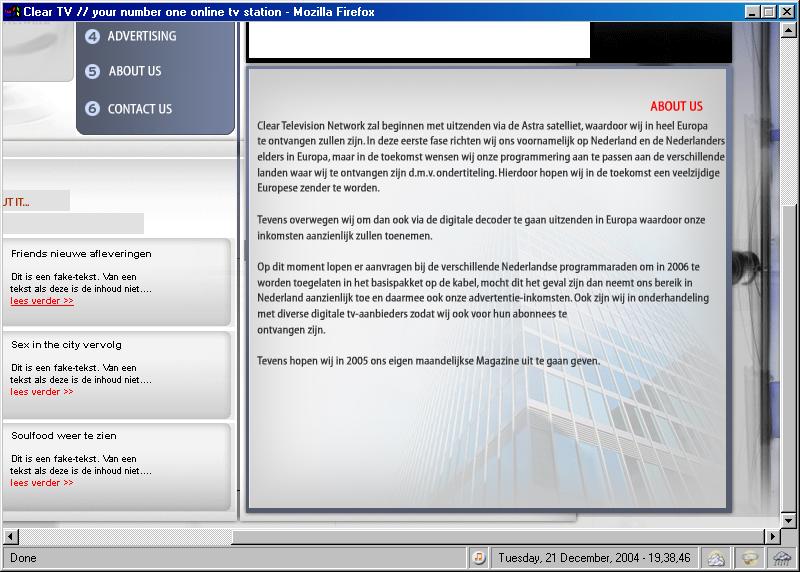The image size is (800, 572).
Task: Click the horizontal scrollbar thumb
Action: (x=498, y=536)
